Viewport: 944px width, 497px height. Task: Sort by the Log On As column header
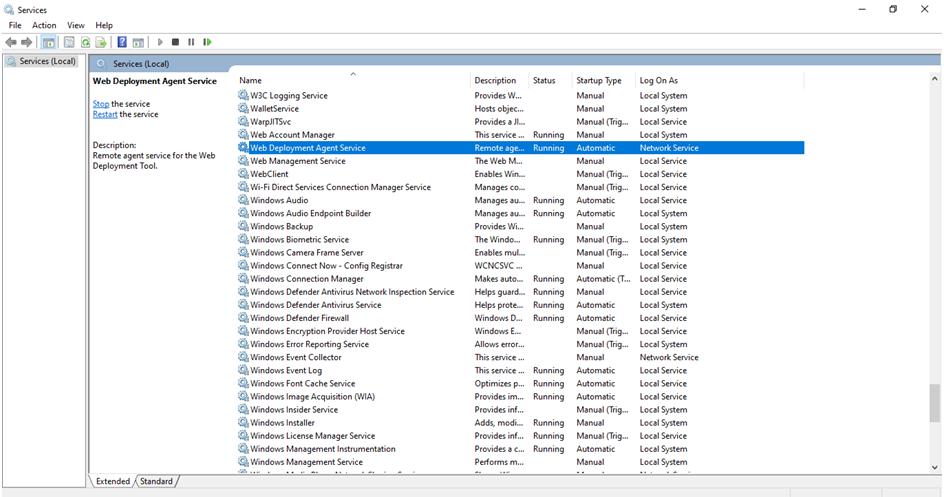point(719,81)
